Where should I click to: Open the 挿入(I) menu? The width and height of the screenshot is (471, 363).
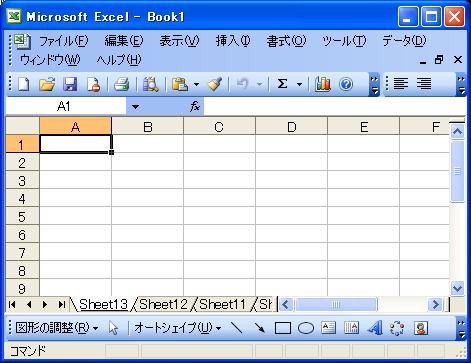pyautogui.click(x=233, y=41)
